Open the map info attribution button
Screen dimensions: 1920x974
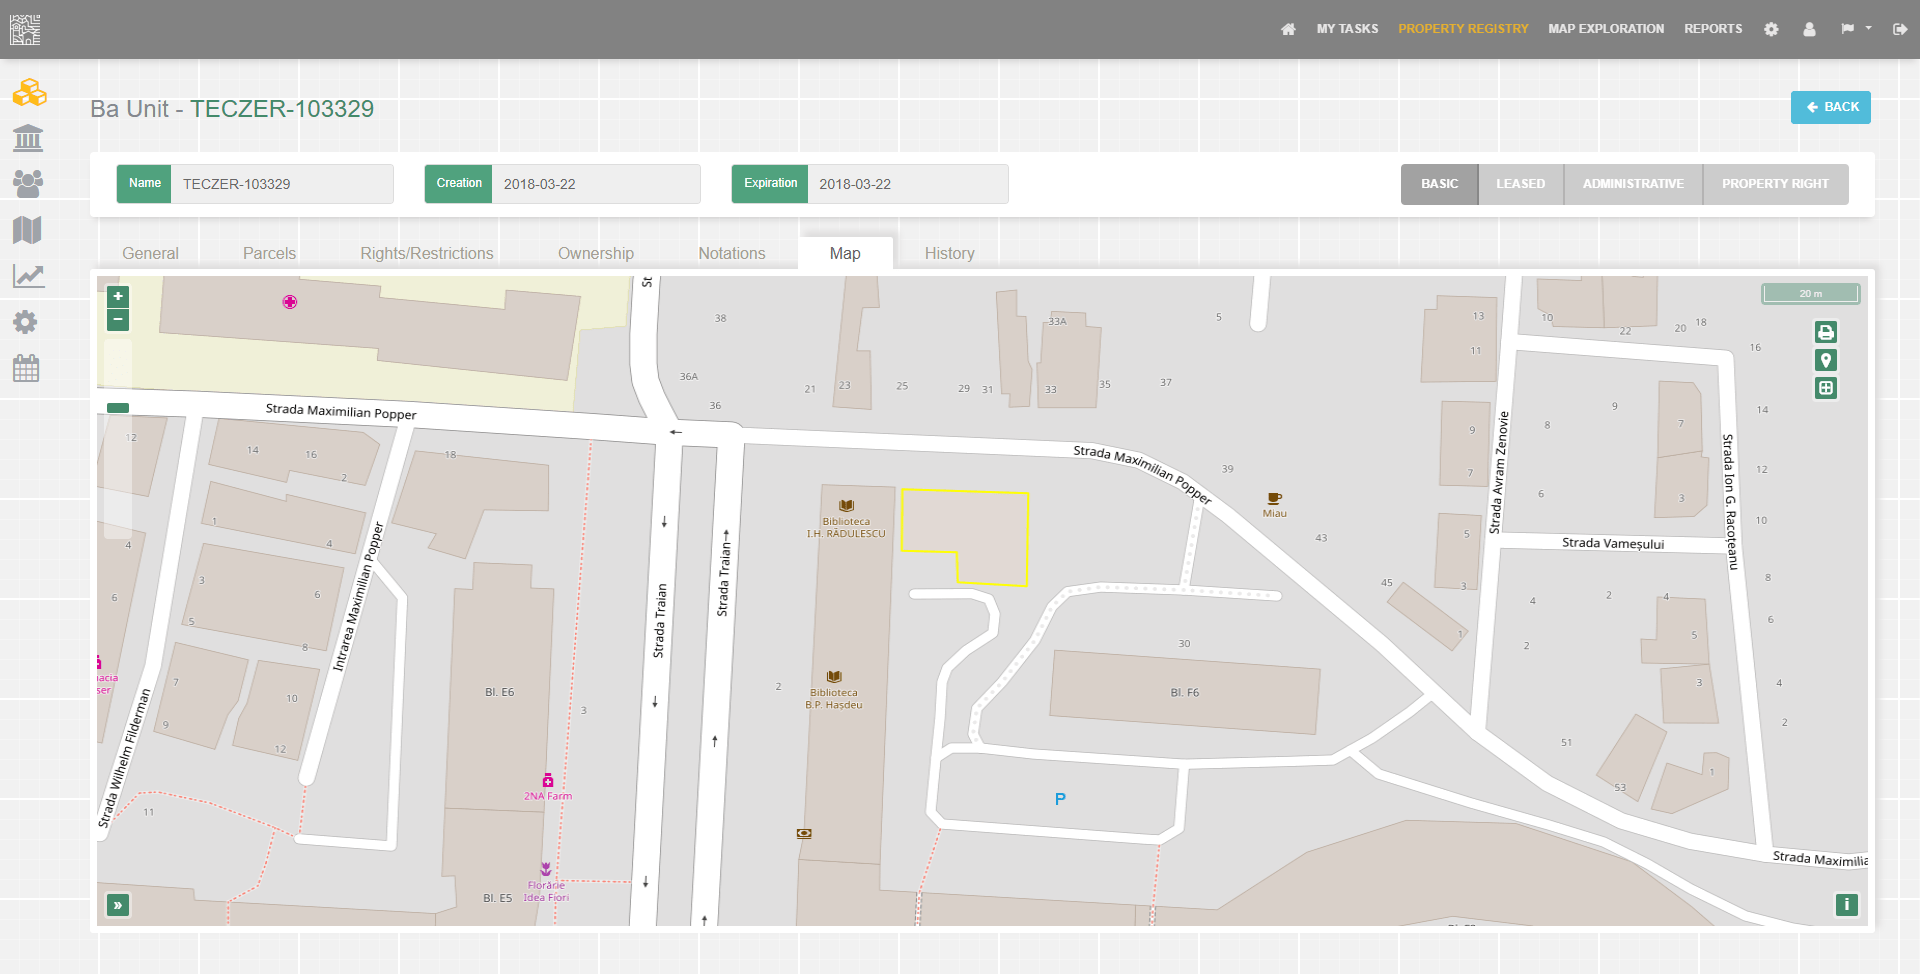1846,905
